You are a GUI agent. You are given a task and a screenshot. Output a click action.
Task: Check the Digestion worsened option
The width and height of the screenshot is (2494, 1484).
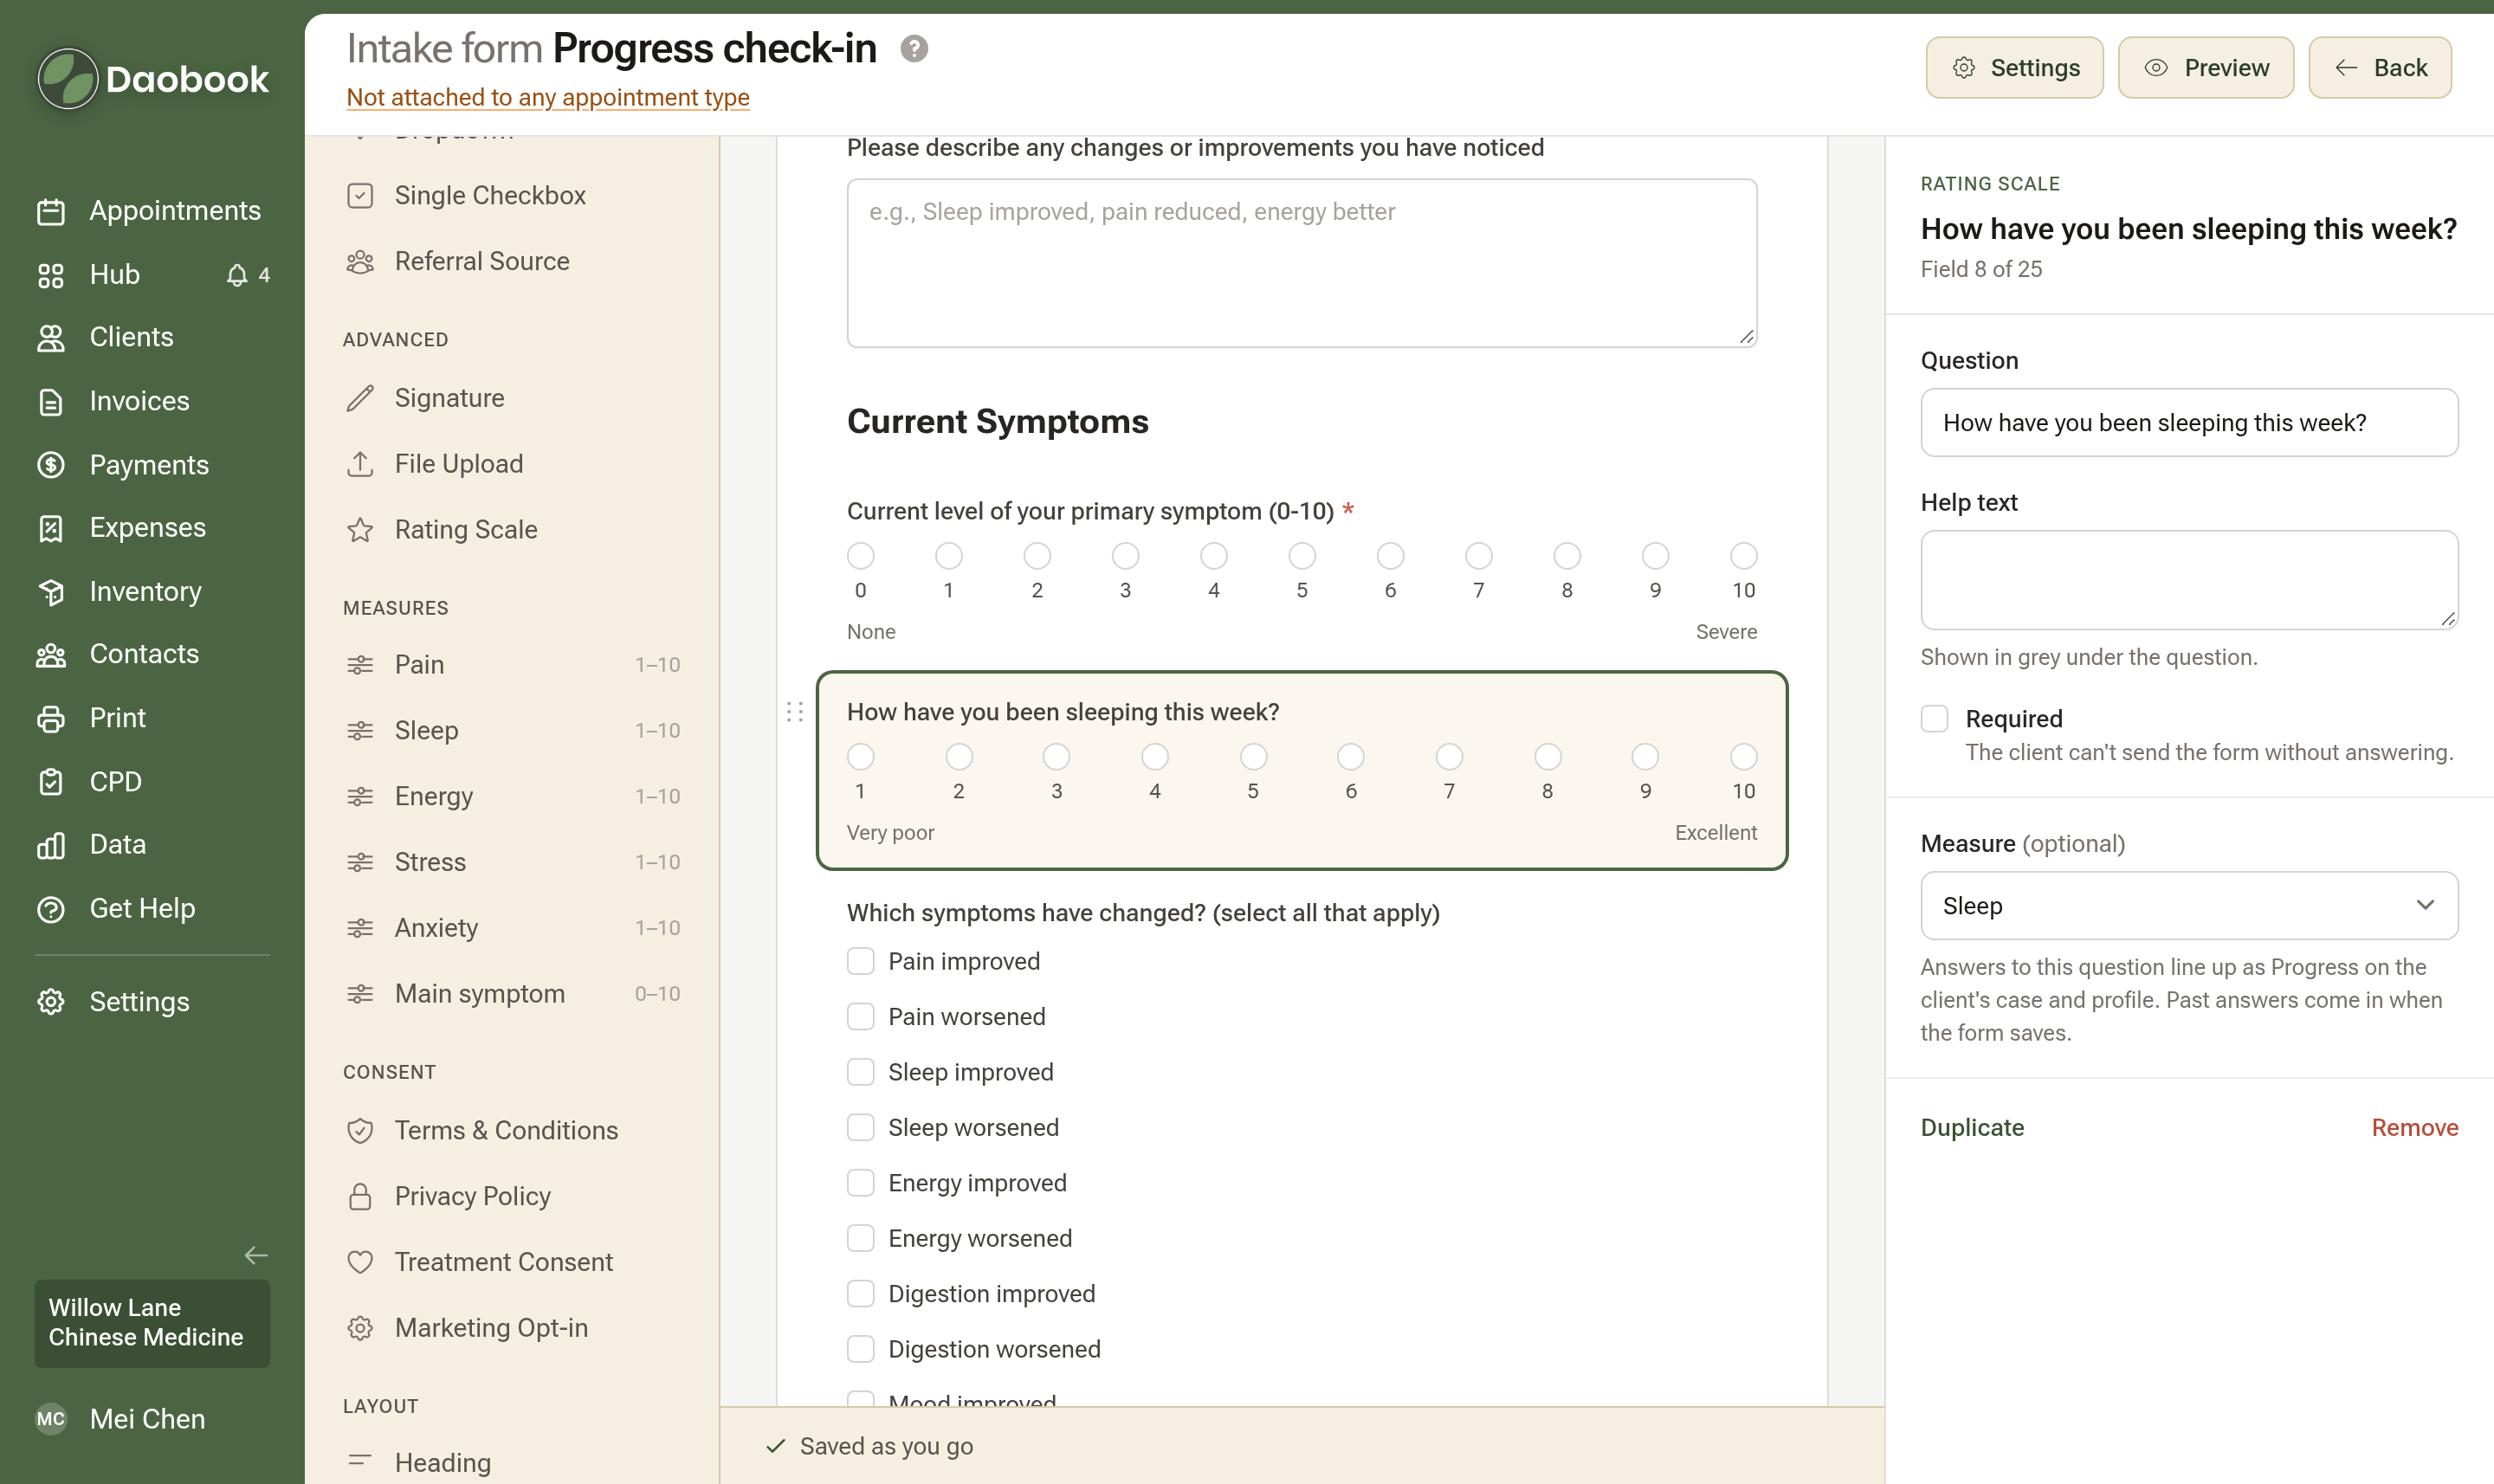pyautogui.click(x=861, y=1349)
